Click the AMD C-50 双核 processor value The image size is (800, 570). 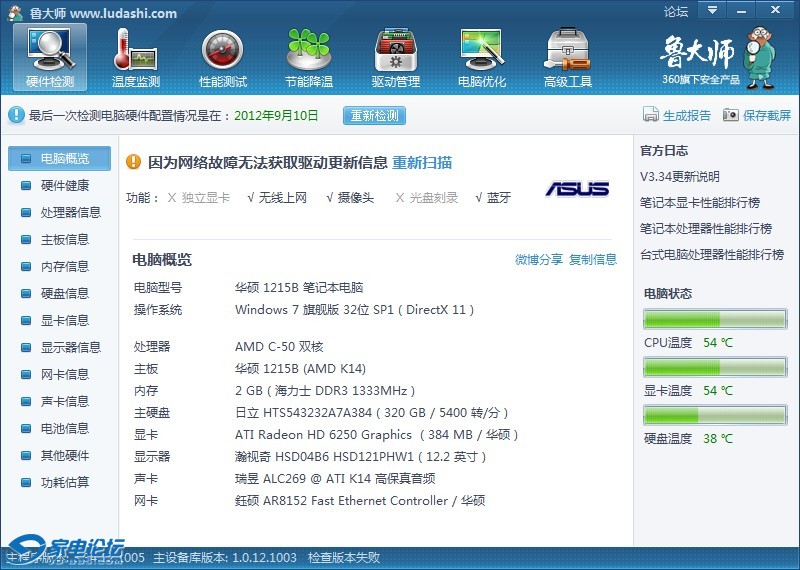279,347
